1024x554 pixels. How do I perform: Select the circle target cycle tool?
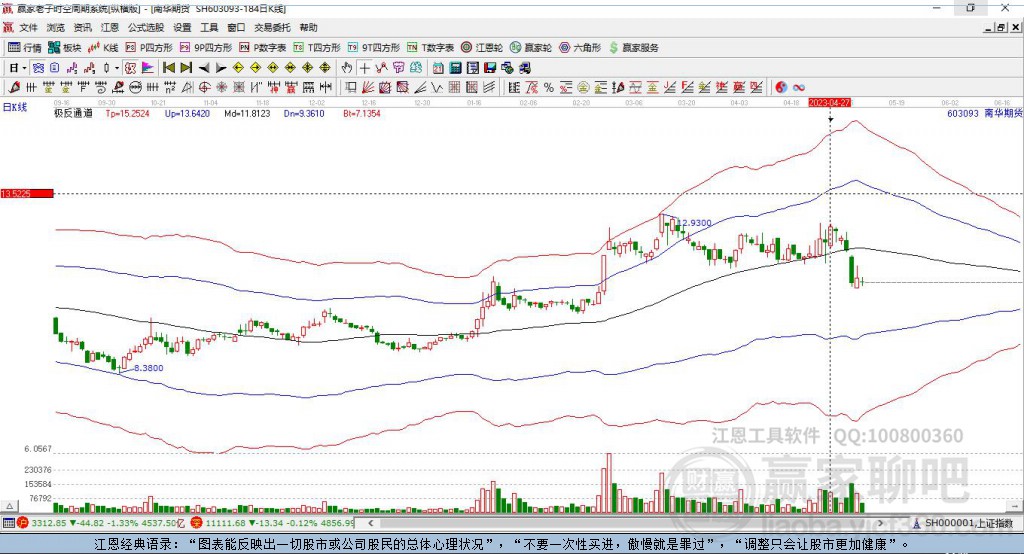pyautogui.click(x=204, y=87)
